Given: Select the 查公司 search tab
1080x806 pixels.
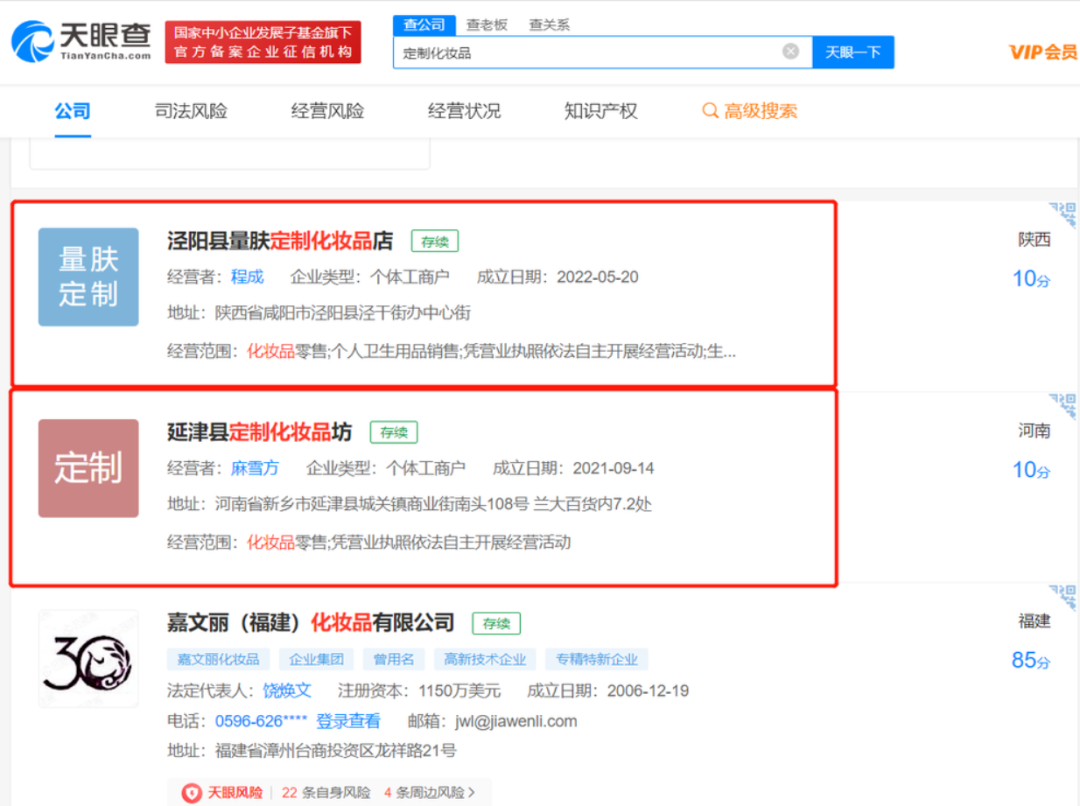Looking at the screenshot, I should pyautogui.click(x=424, y=25).
